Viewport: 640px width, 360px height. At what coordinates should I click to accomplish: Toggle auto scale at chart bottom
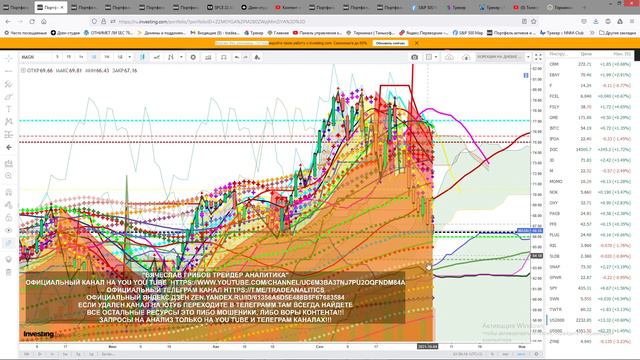[521, 354]
